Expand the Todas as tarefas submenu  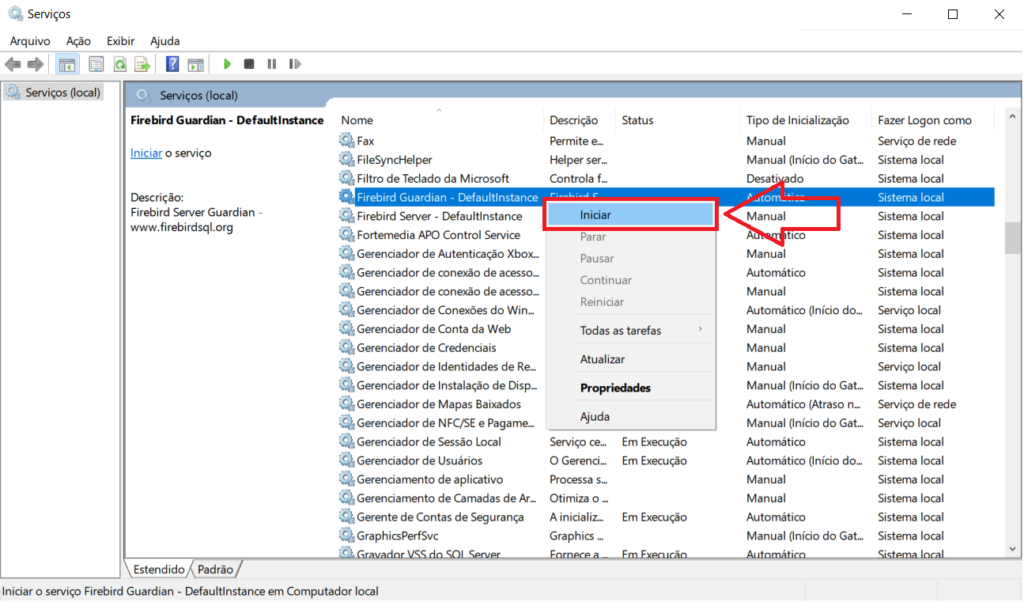[620, 330]
